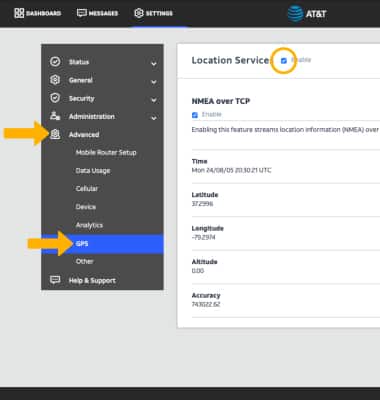Click the Help & Support chat icon
Image resolution: width=380 pixels, height=400 pixels.
pyautogui.click(x=55, y=280)
